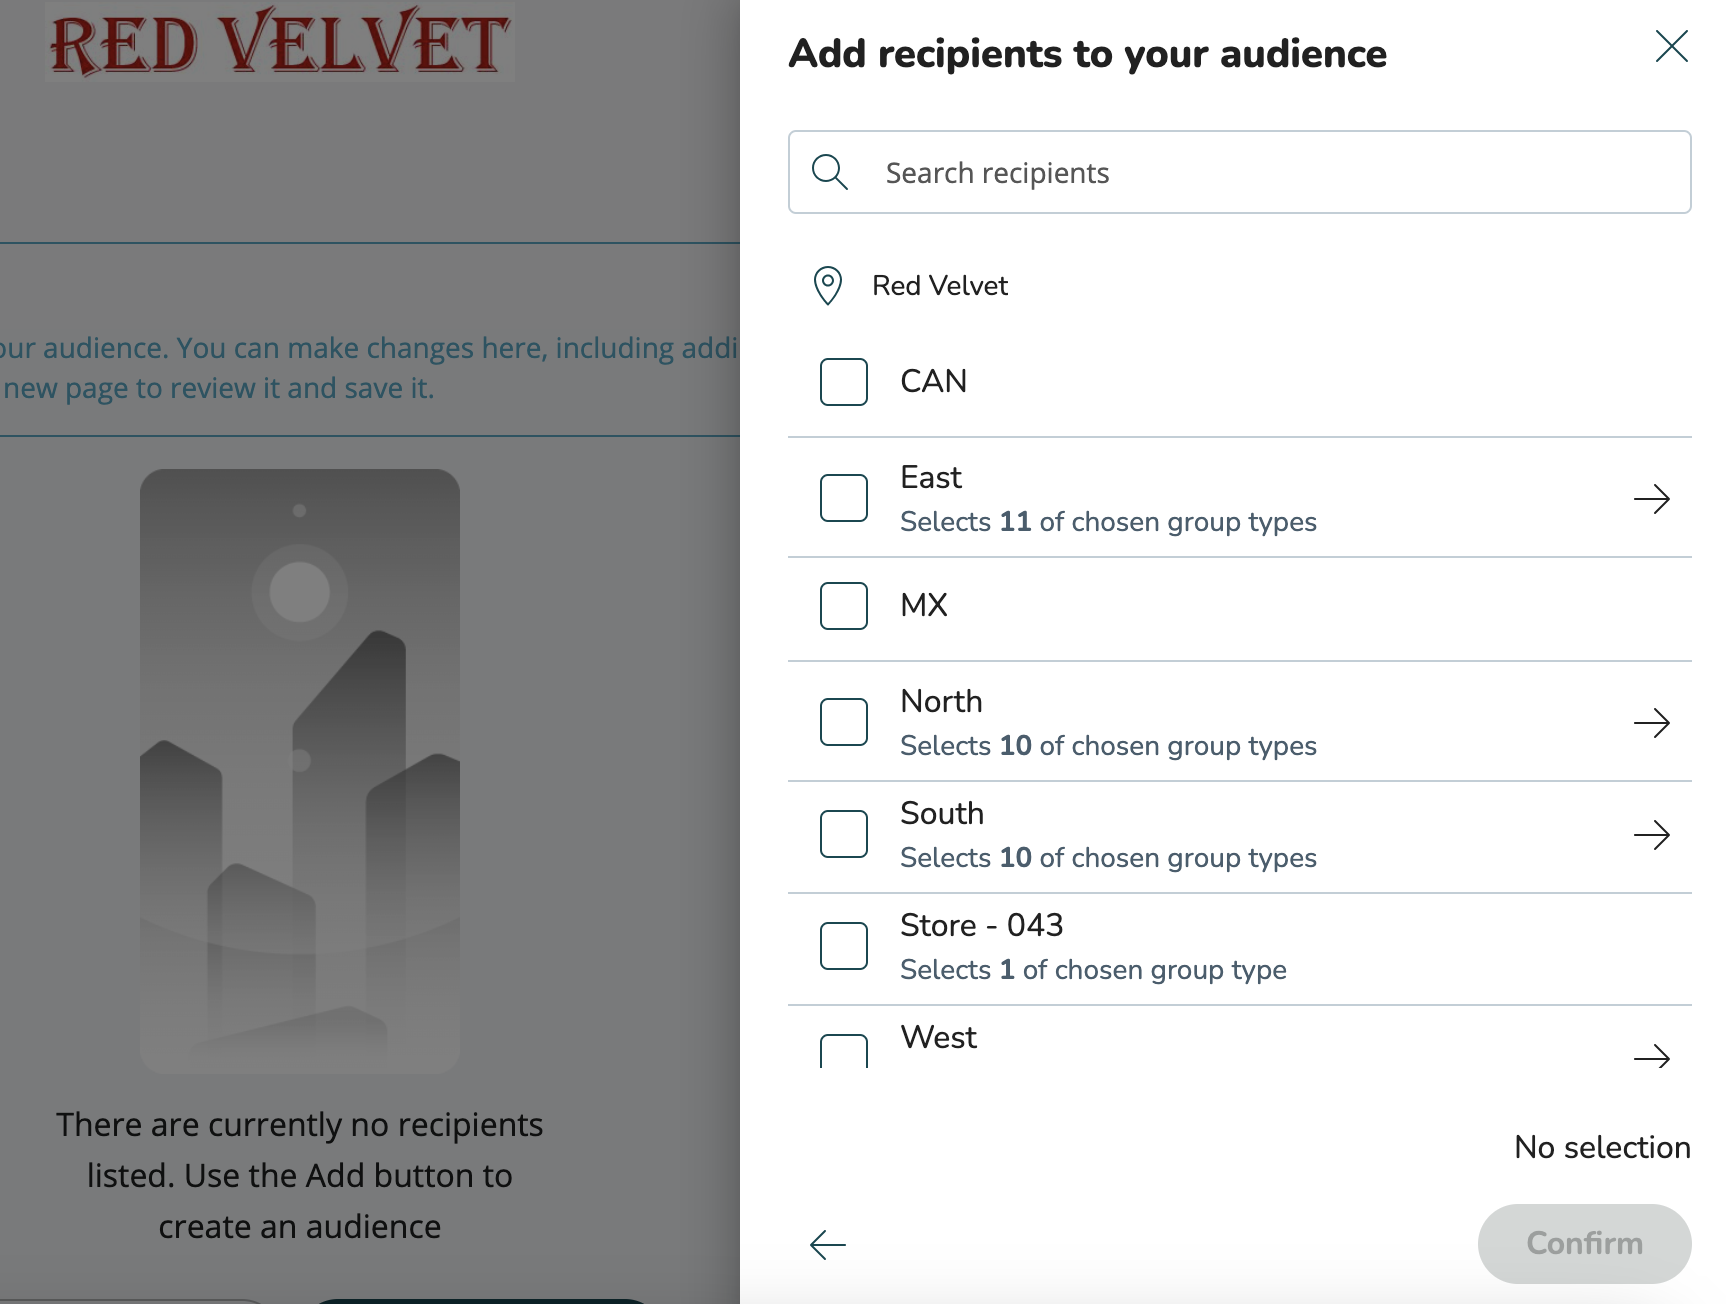Check the South checkbox

tap(844, 834)
